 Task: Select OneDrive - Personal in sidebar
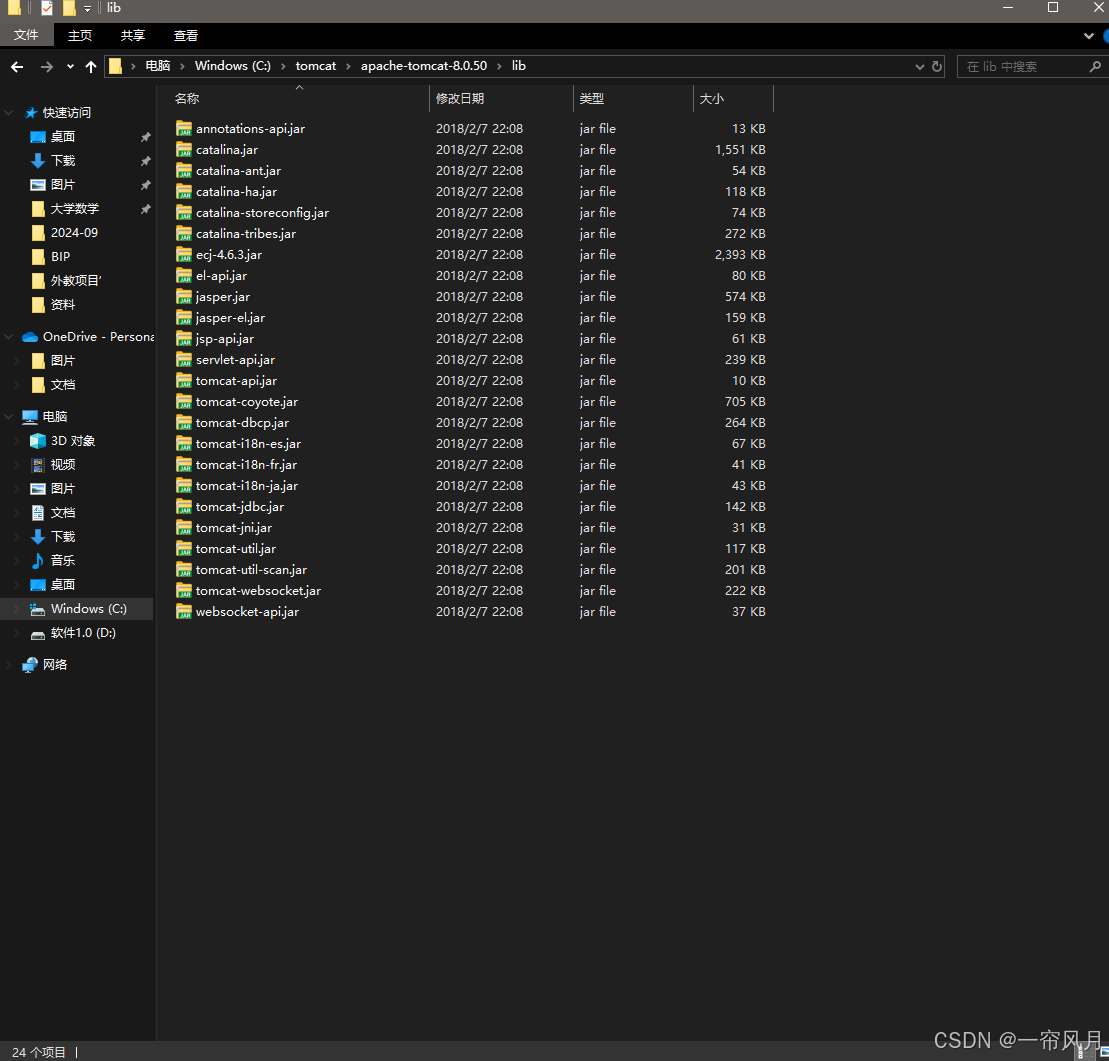[x=98, y=337]
